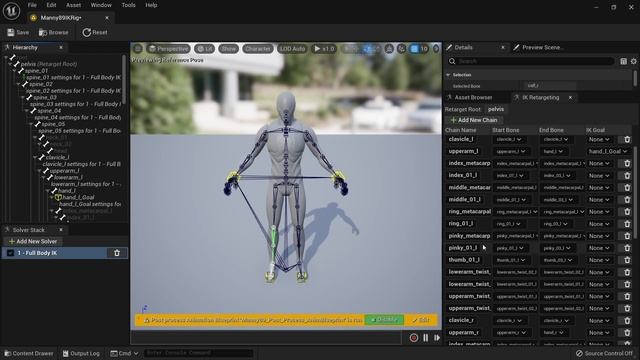Toggle grid snapping icon in viewport
The image size is (640, 360).
pyautogui.click(x=414, y=49)
